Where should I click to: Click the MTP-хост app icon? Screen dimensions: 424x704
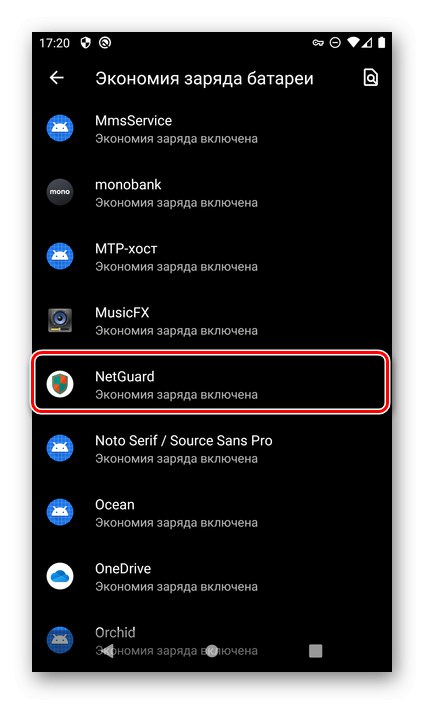60,256
